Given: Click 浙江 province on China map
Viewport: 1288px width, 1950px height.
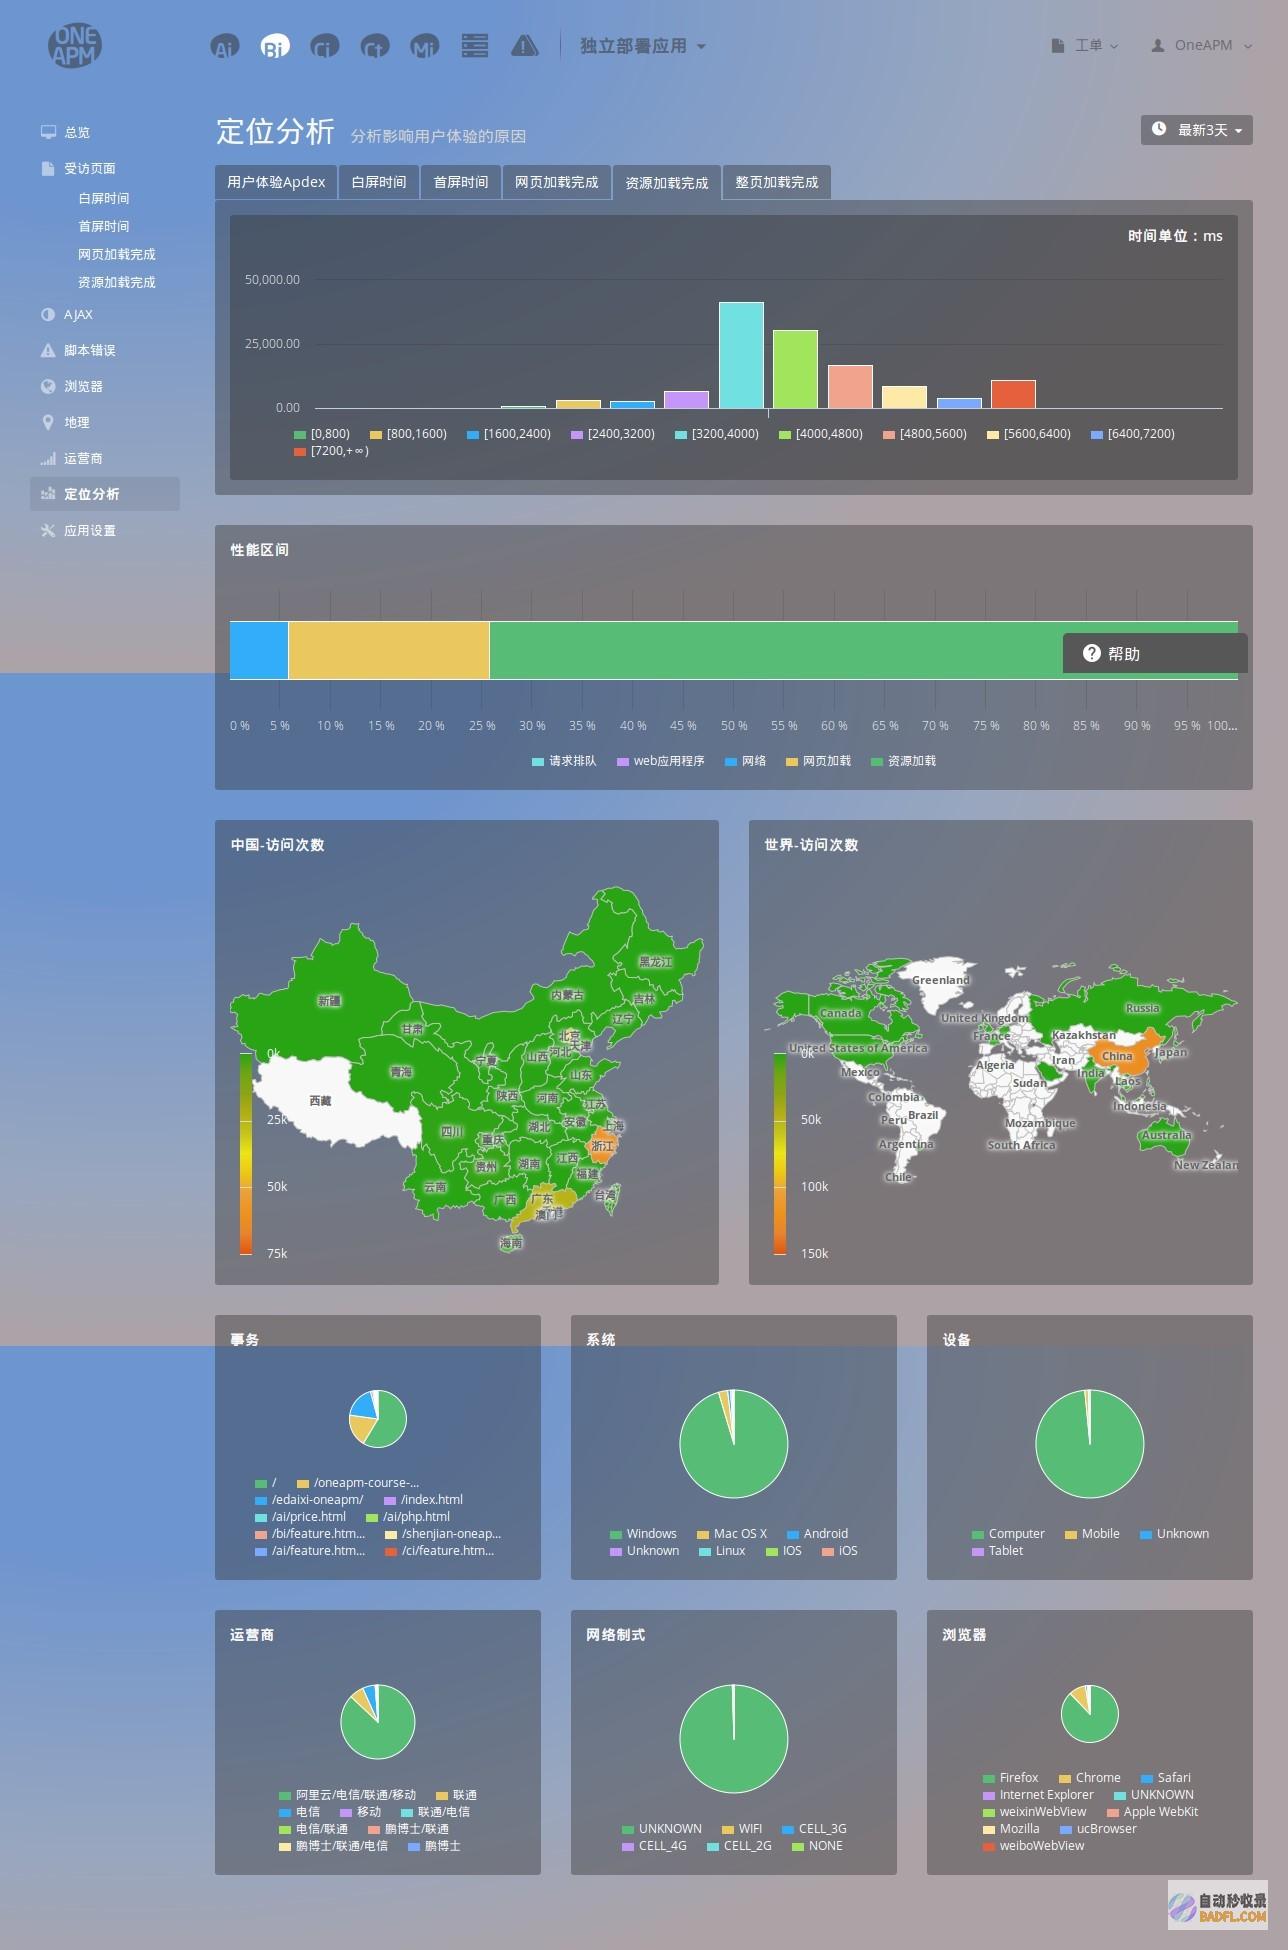Looking at the screenshot, I should point(603,1146).
